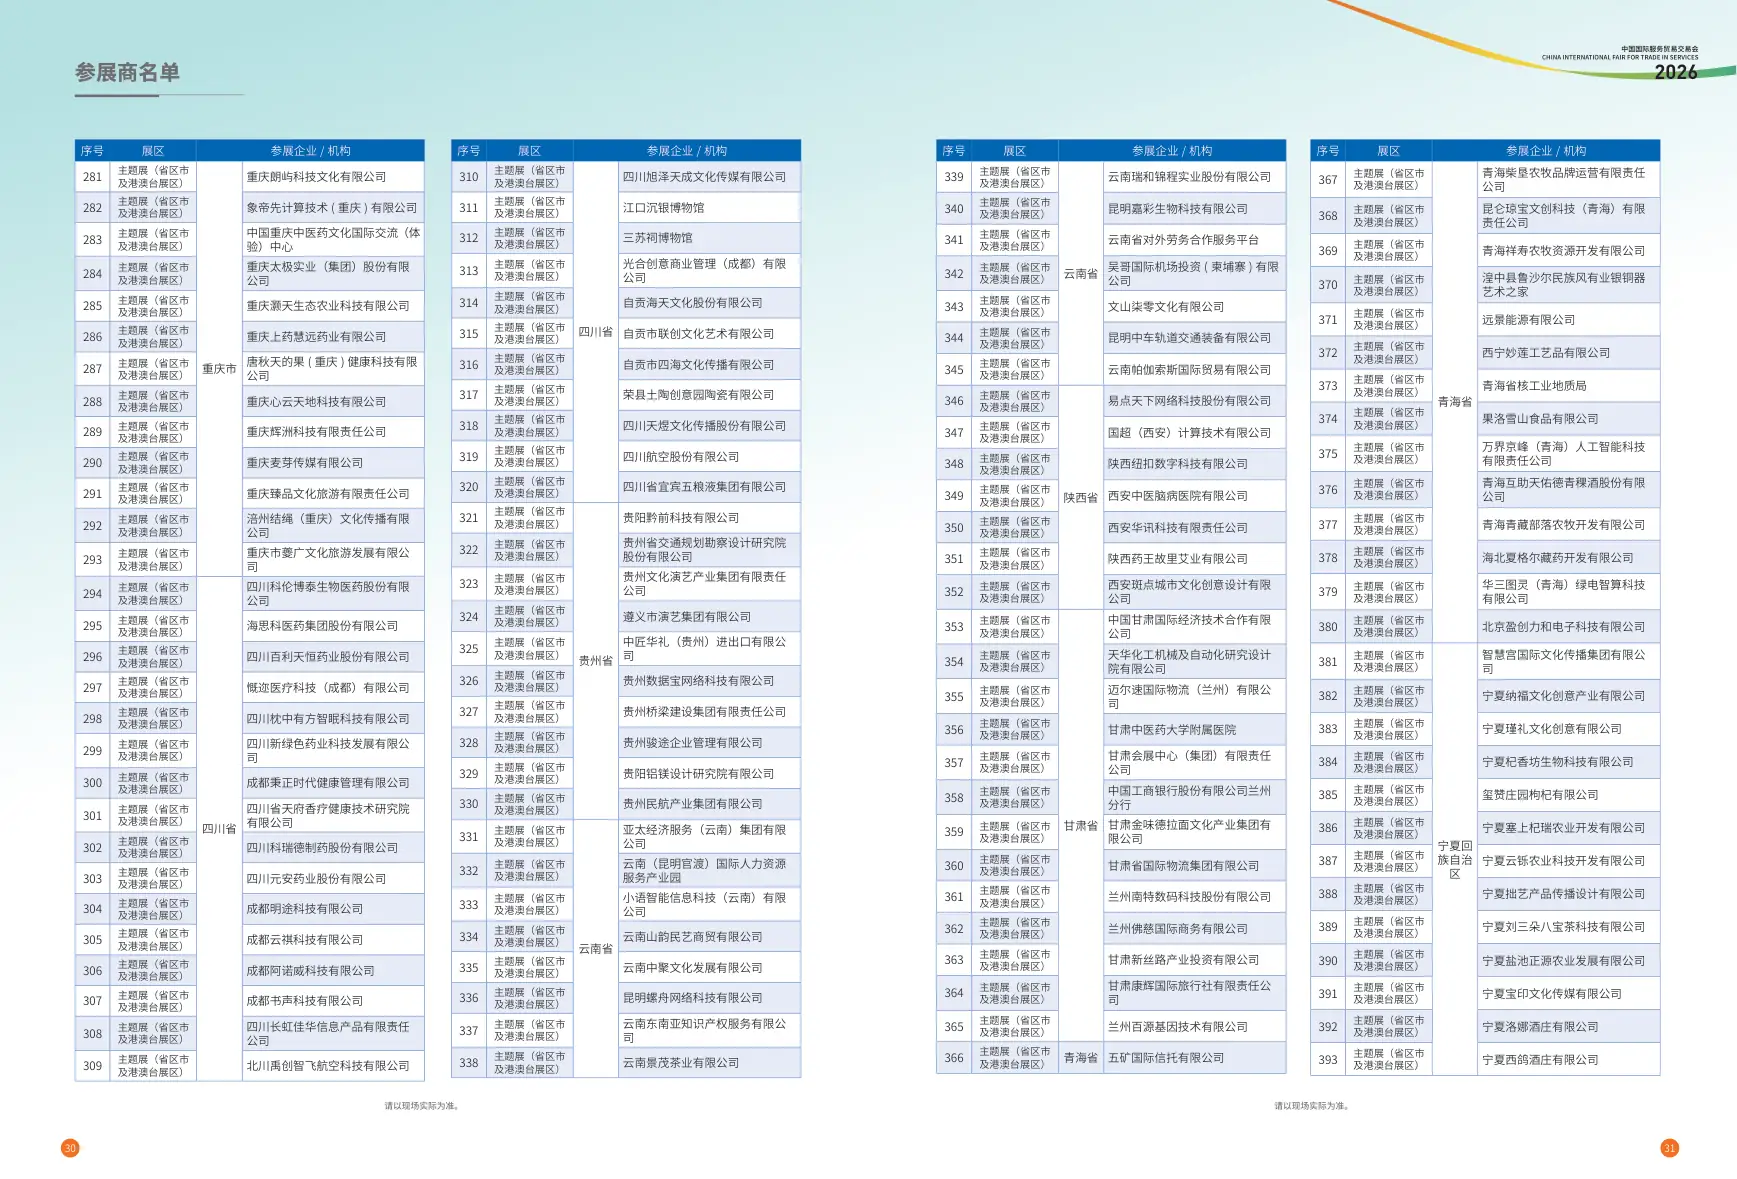The width and height of the screenshot is (1737, 1179).
Task: Select '重庆心云天地科技有限公司' entry
Action: pos(316,402)
